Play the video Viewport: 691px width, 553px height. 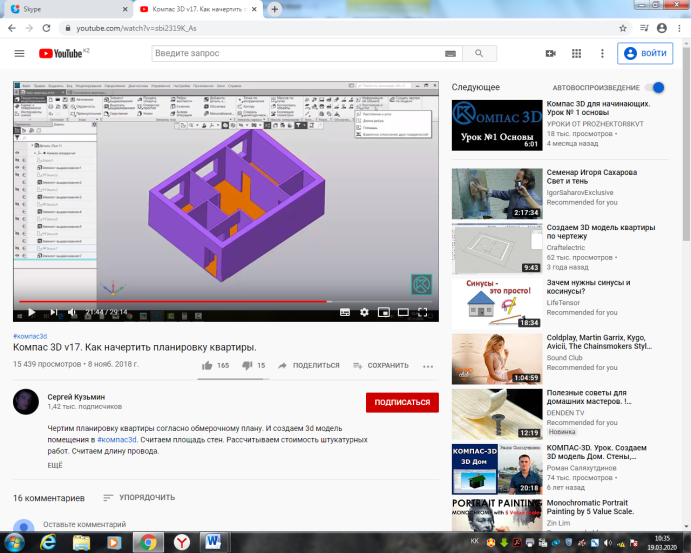click(31, 312)
